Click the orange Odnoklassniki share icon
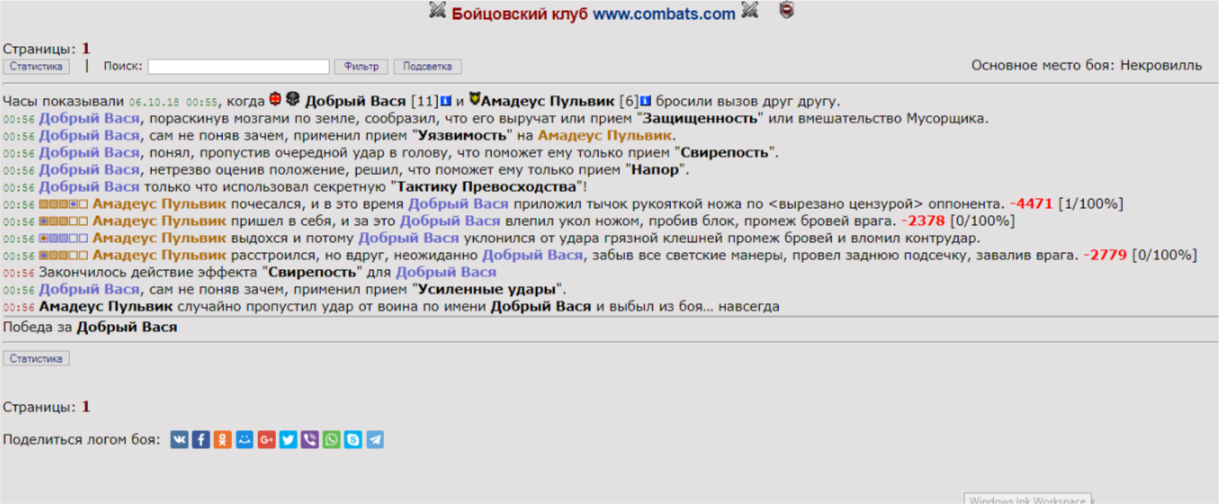The width and height of the screenshot is (1219, 504). pos(223,440)
